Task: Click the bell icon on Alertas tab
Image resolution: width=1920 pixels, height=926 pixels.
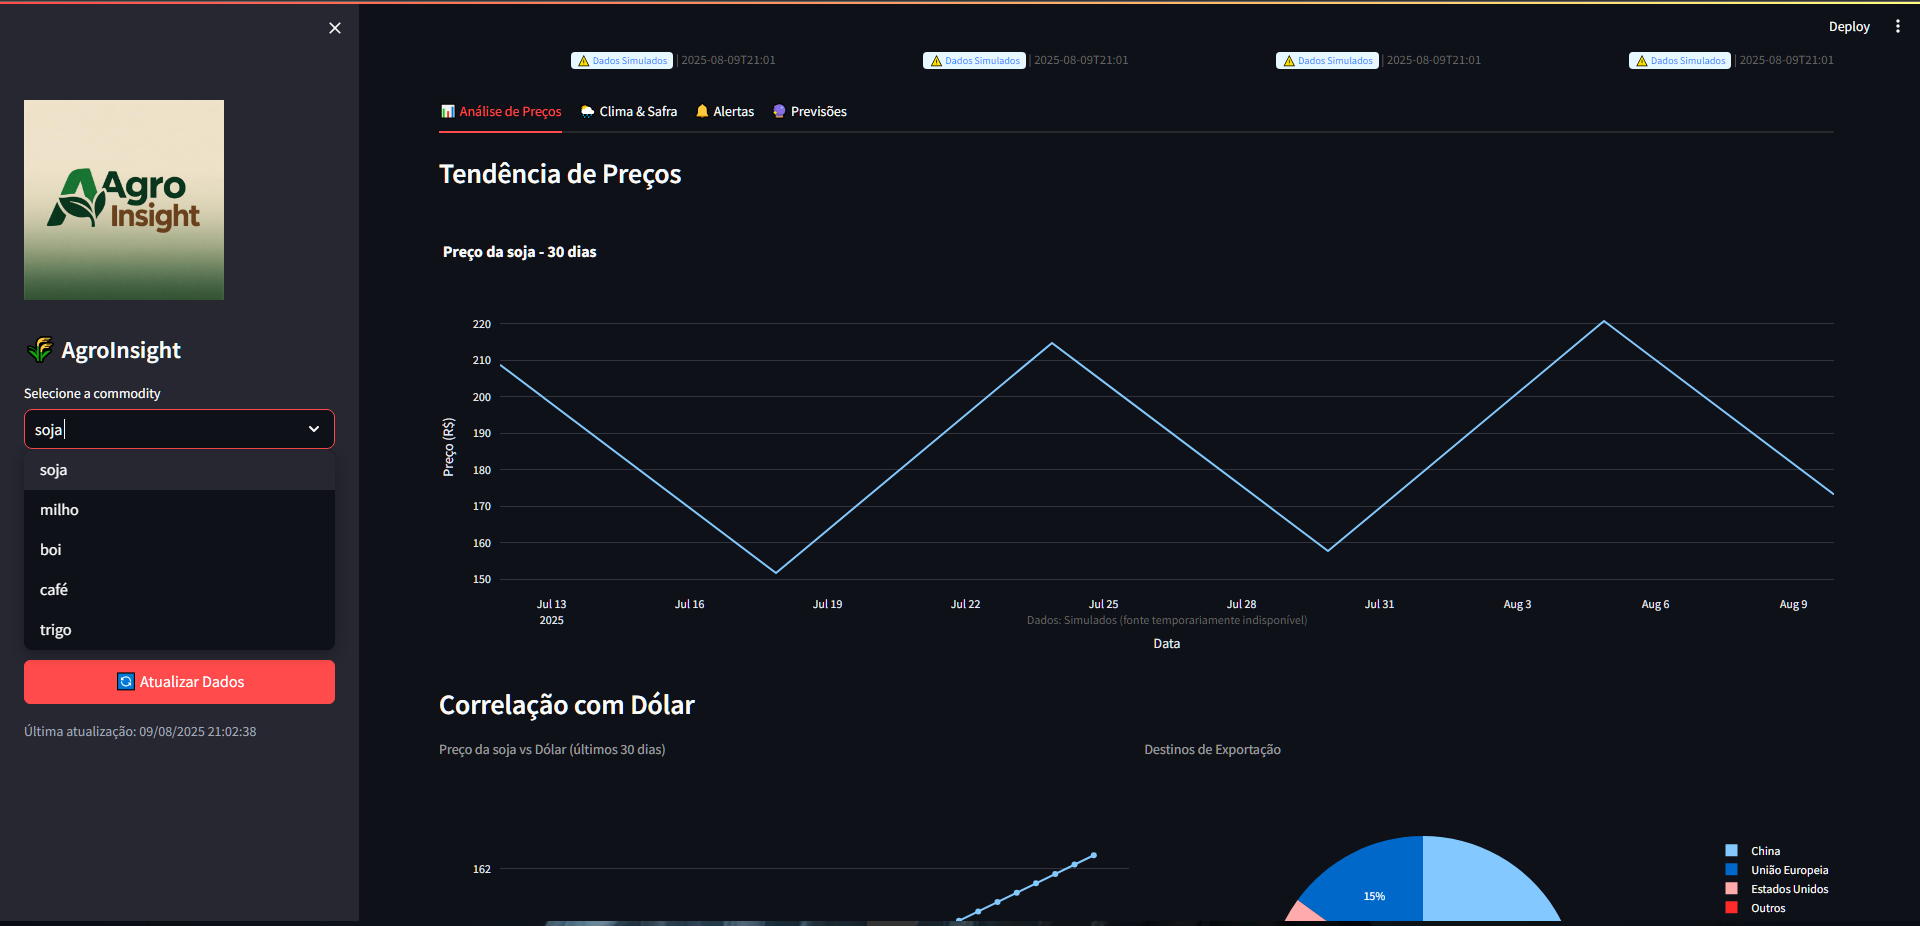Action: pos(702,112)
